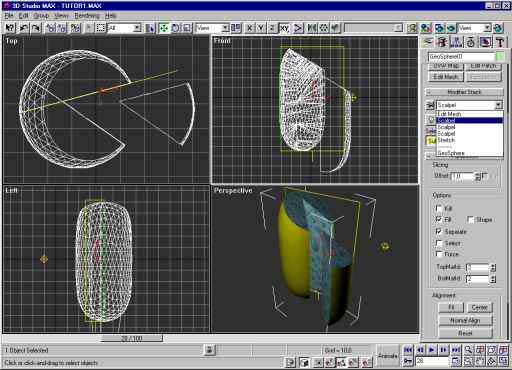Click the Use Pivot Point Center icon
The height and width of the screenshot is (370, 512).
pyautogui.click(x=236, y=28)
